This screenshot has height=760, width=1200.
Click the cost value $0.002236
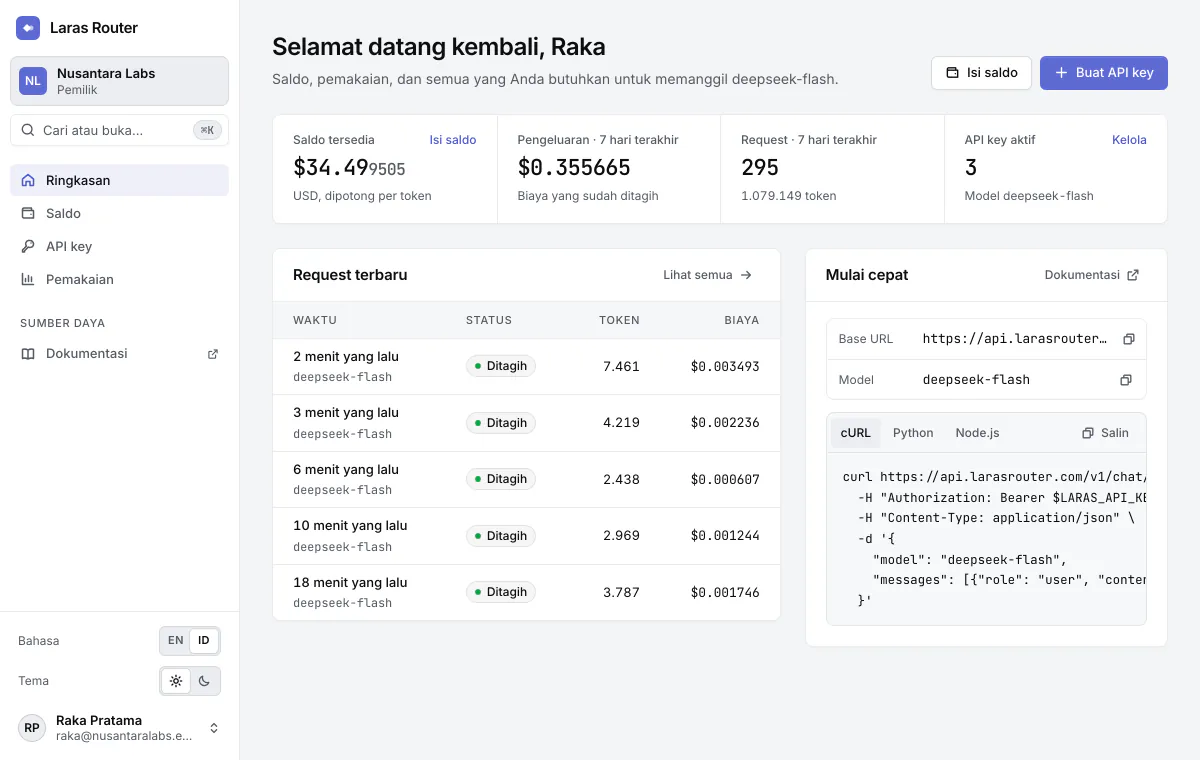click(725, 423)
